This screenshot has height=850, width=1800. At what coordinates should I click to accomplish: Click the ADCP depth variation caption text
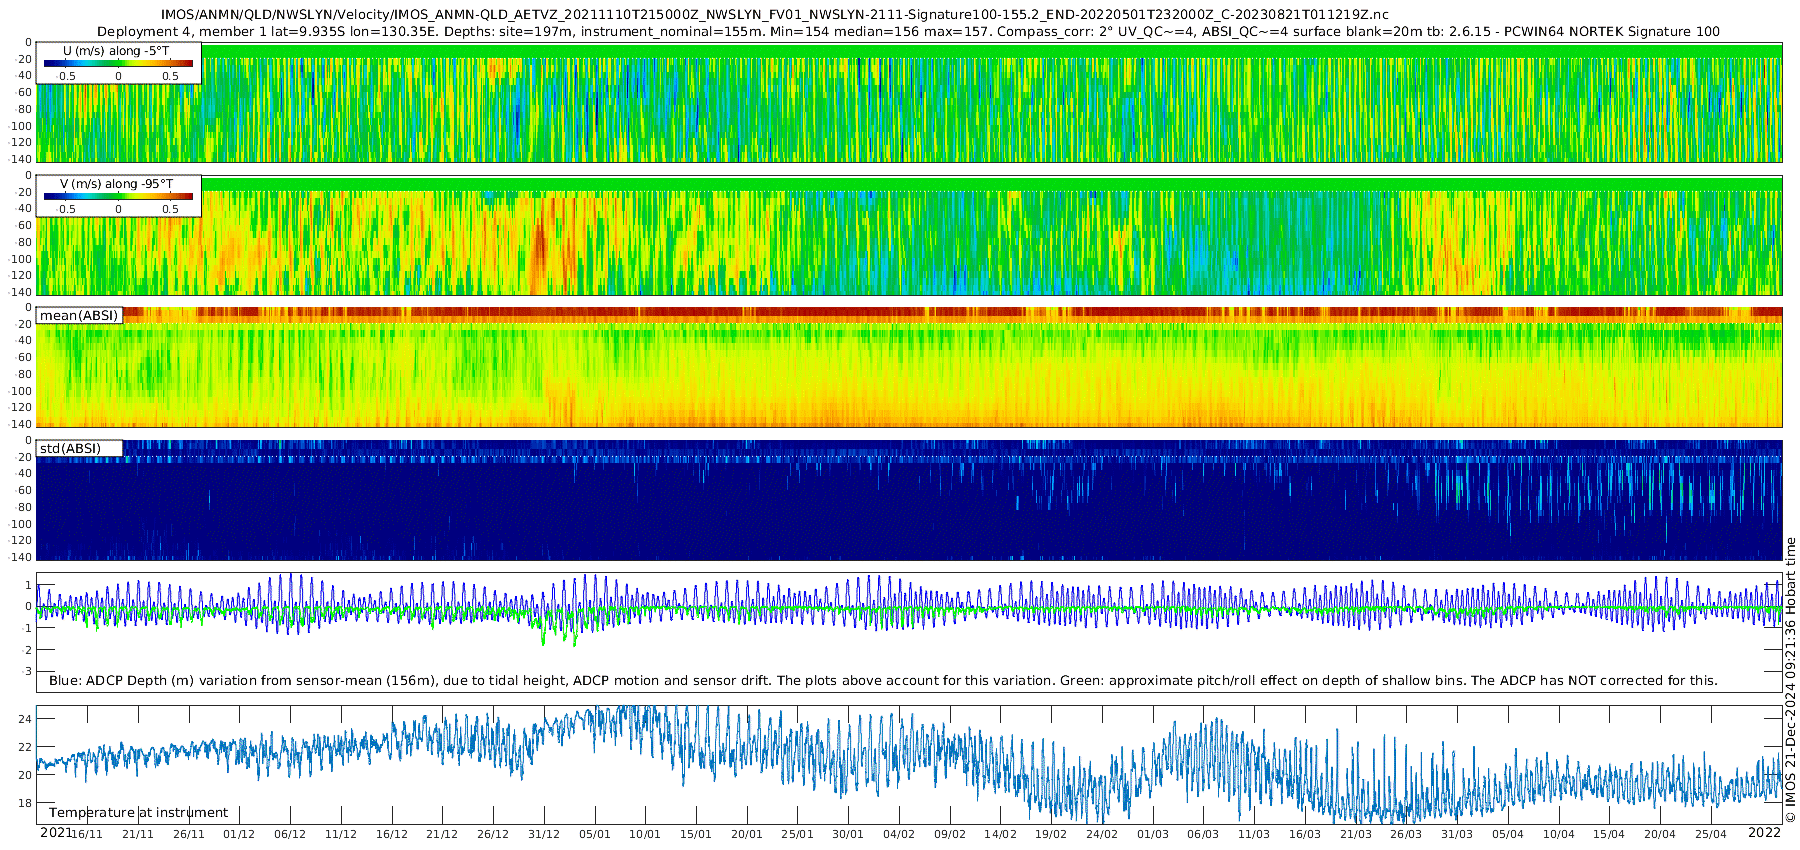point(883,681)
